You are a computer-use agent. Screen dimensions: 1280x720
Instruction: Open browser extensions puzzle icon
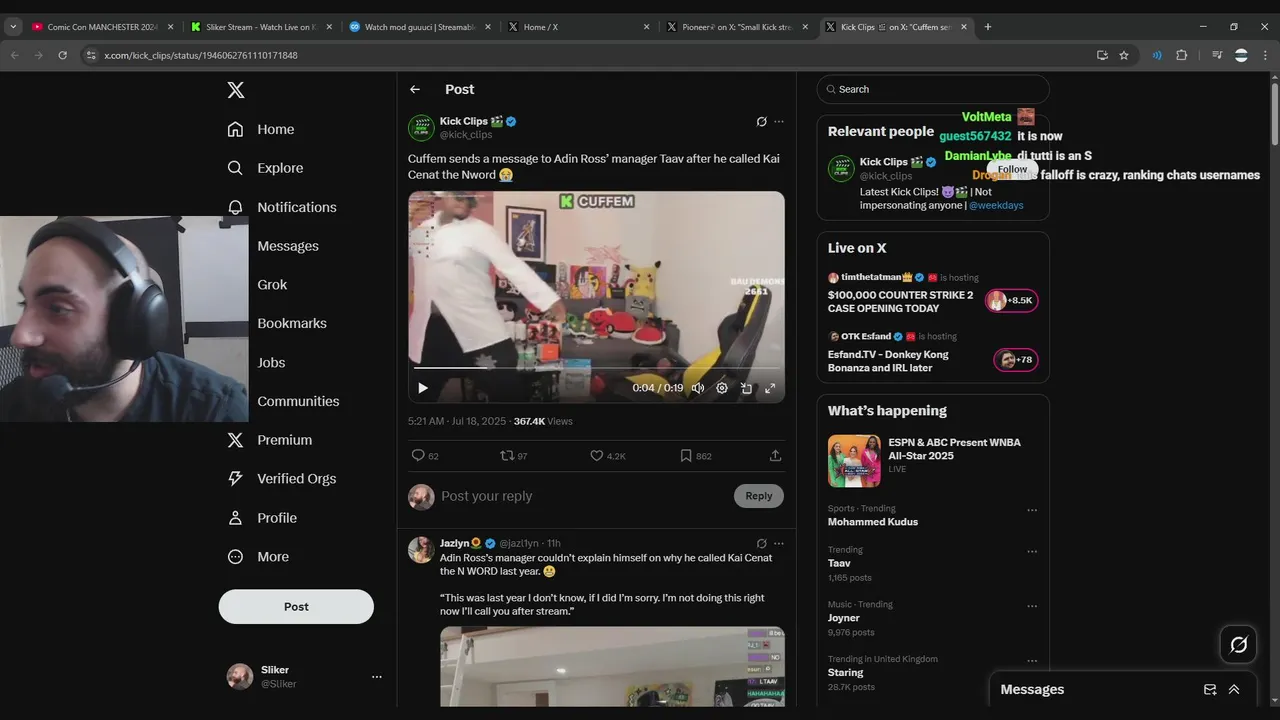click(1181, 55)
